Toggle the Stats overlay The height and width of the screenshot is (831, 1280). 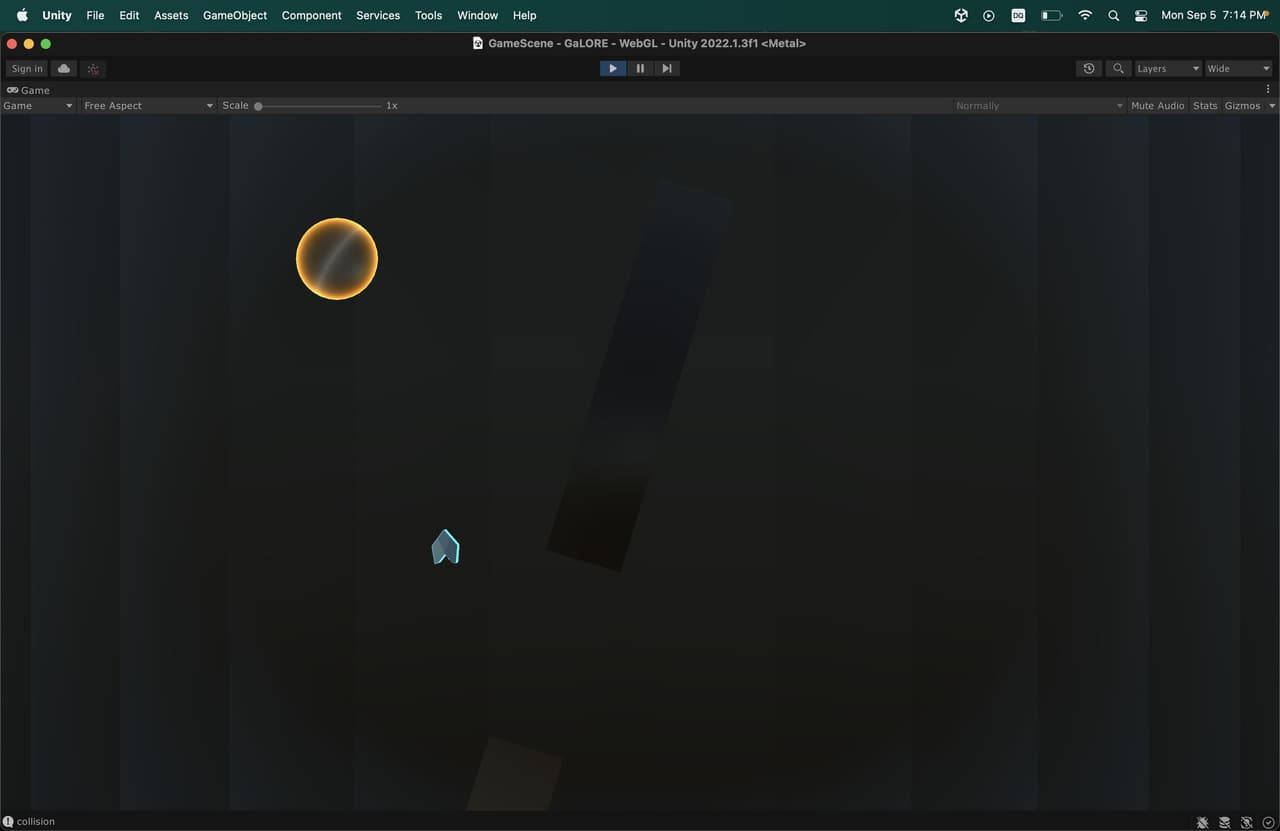click(1205, 105)
